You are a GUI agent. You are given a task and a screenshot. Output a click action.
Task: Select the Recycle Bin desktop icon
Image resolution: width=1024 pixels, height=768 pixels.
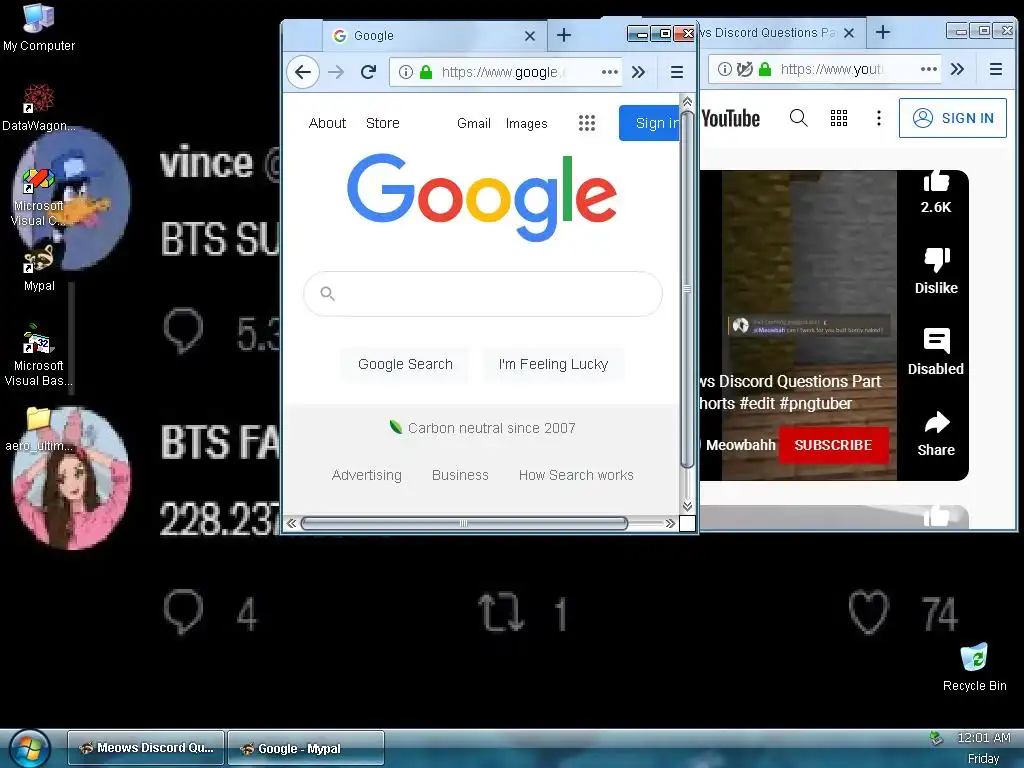974,667
